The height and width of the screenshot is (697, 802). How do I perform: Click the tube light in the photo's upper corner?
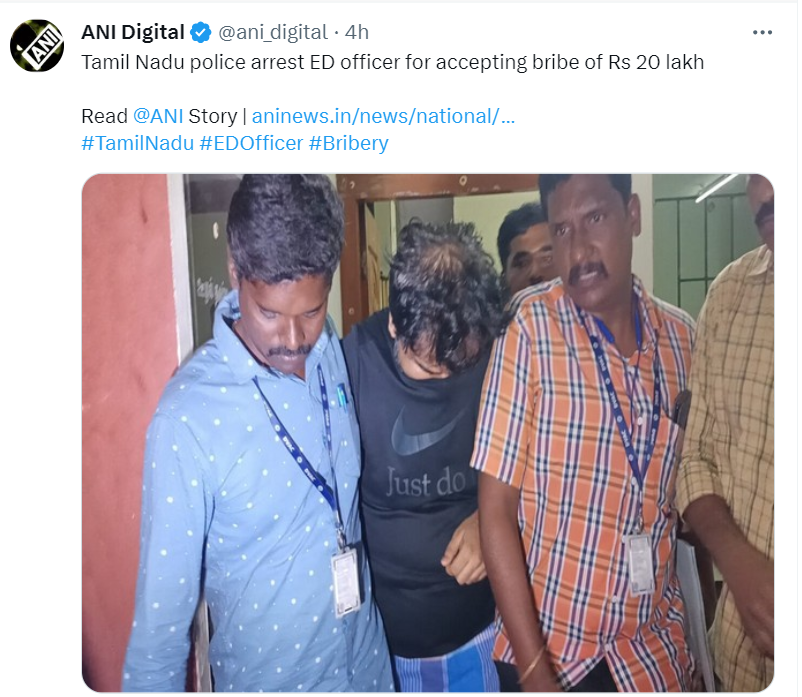point(718,187)
